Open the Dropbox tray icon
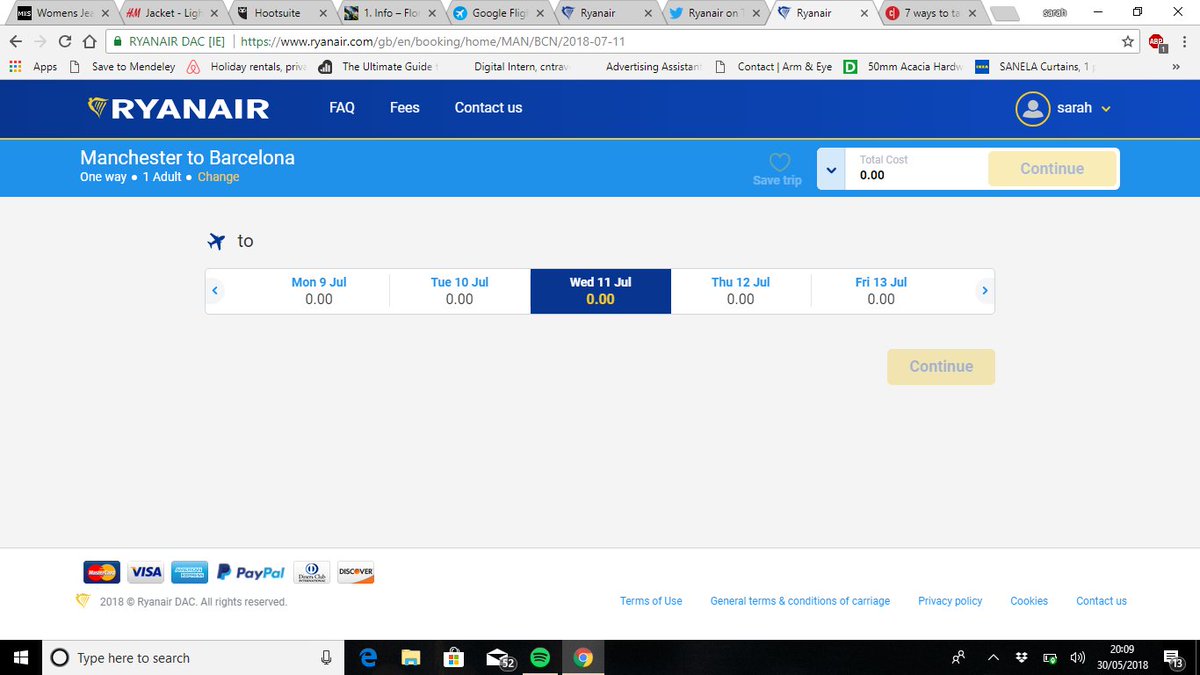1200x675 pixels. click(1022, 657)
